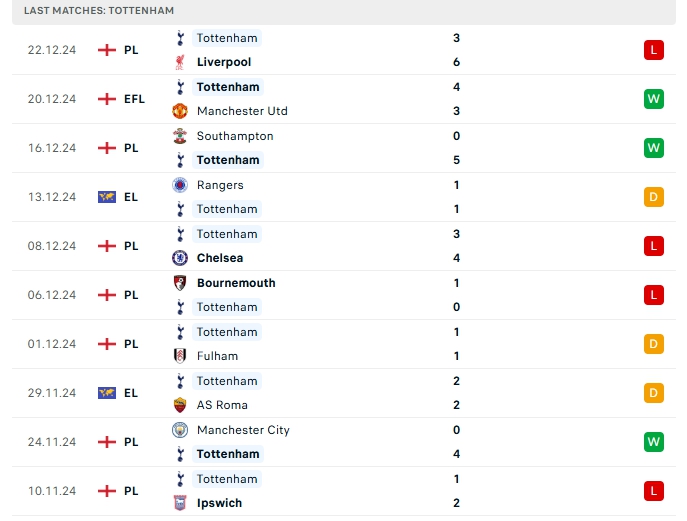This screenshot has height=521, width=687.
Task: Click orange D badge for Rangers match
Action: [x=653, y=197]
